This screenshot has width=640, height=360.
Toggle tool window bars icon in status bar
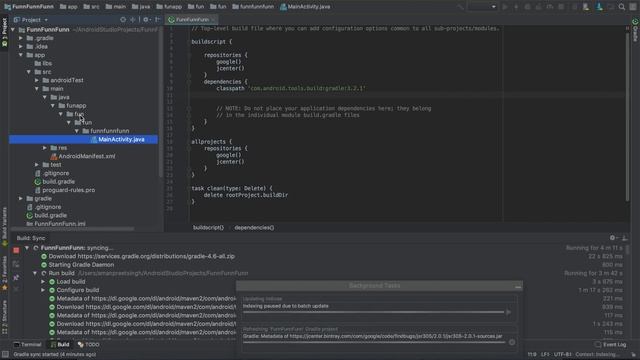(5, 355)
